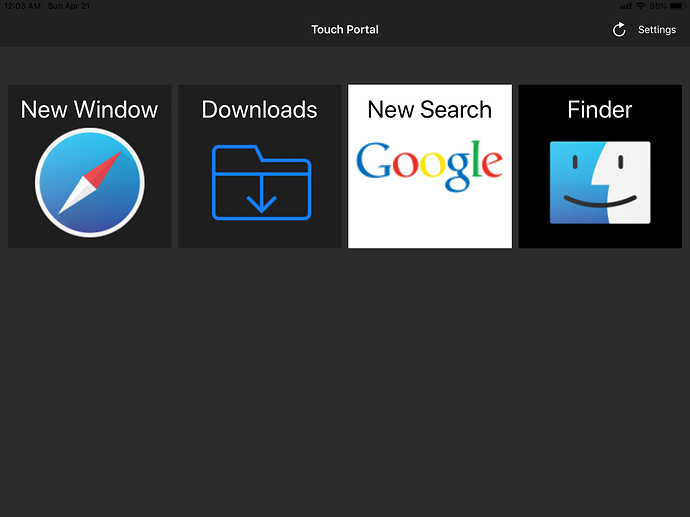Tap the Google logo New Search button

(429, 166)
